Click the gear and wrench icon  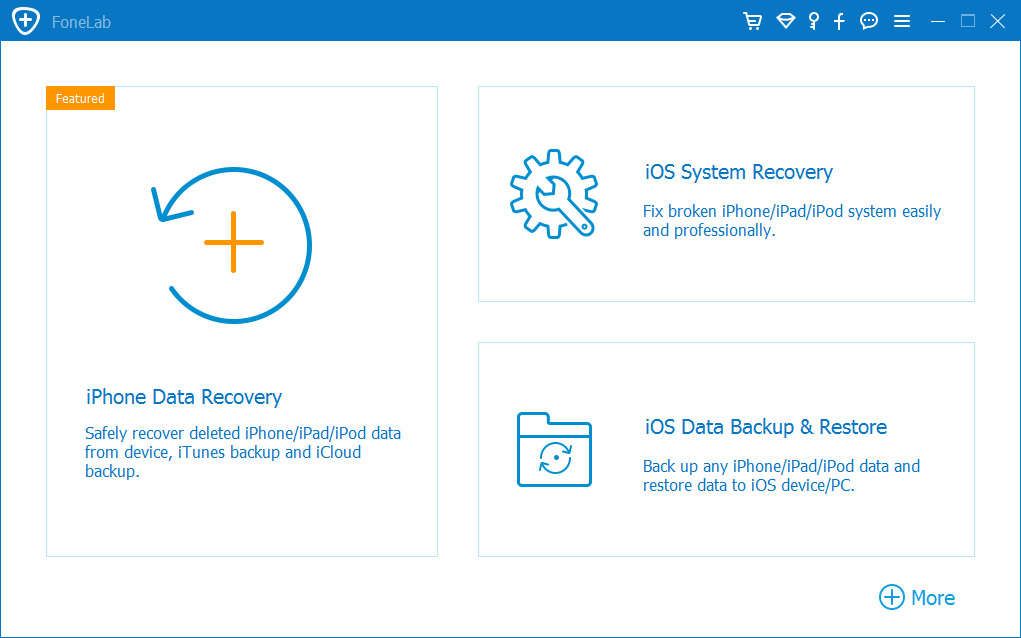553,193
